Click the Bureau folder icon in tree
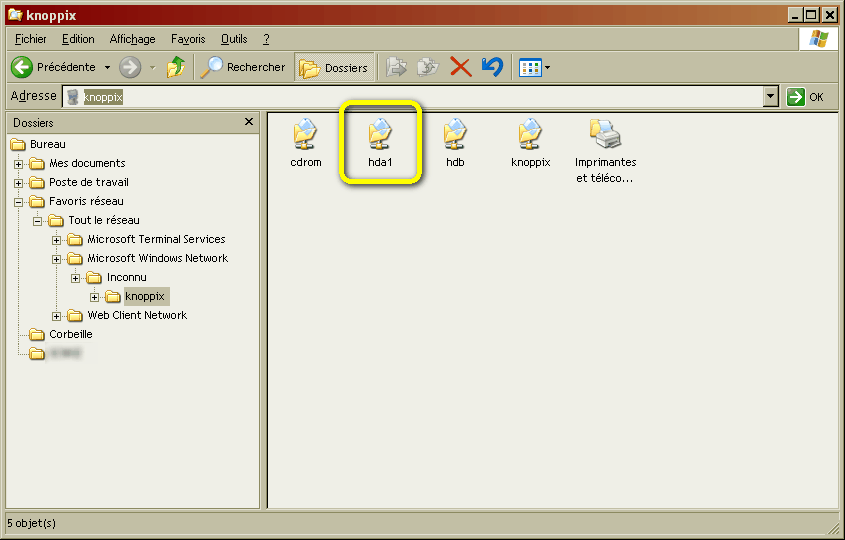The height and width of the screenshot is (540, 845). pos(18,144)
